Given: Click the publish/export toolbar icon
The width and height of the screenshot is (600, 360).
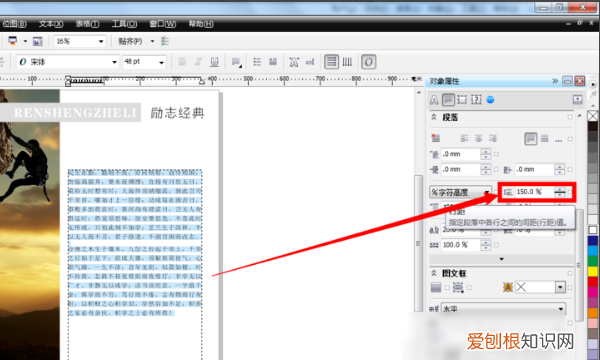Looking at the screenshot, I should 13,41.
